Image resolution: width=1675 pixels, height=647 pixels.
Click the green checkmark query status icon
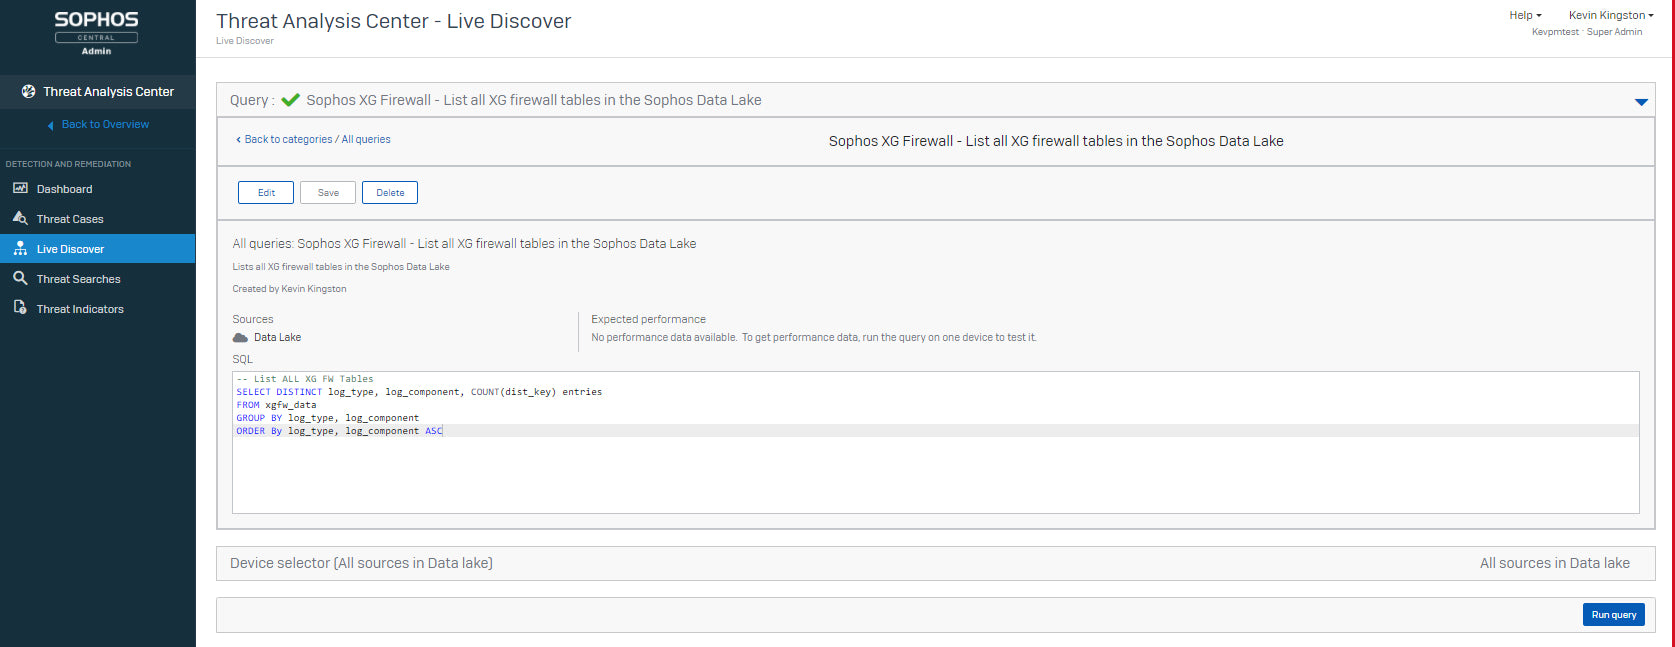291,100
